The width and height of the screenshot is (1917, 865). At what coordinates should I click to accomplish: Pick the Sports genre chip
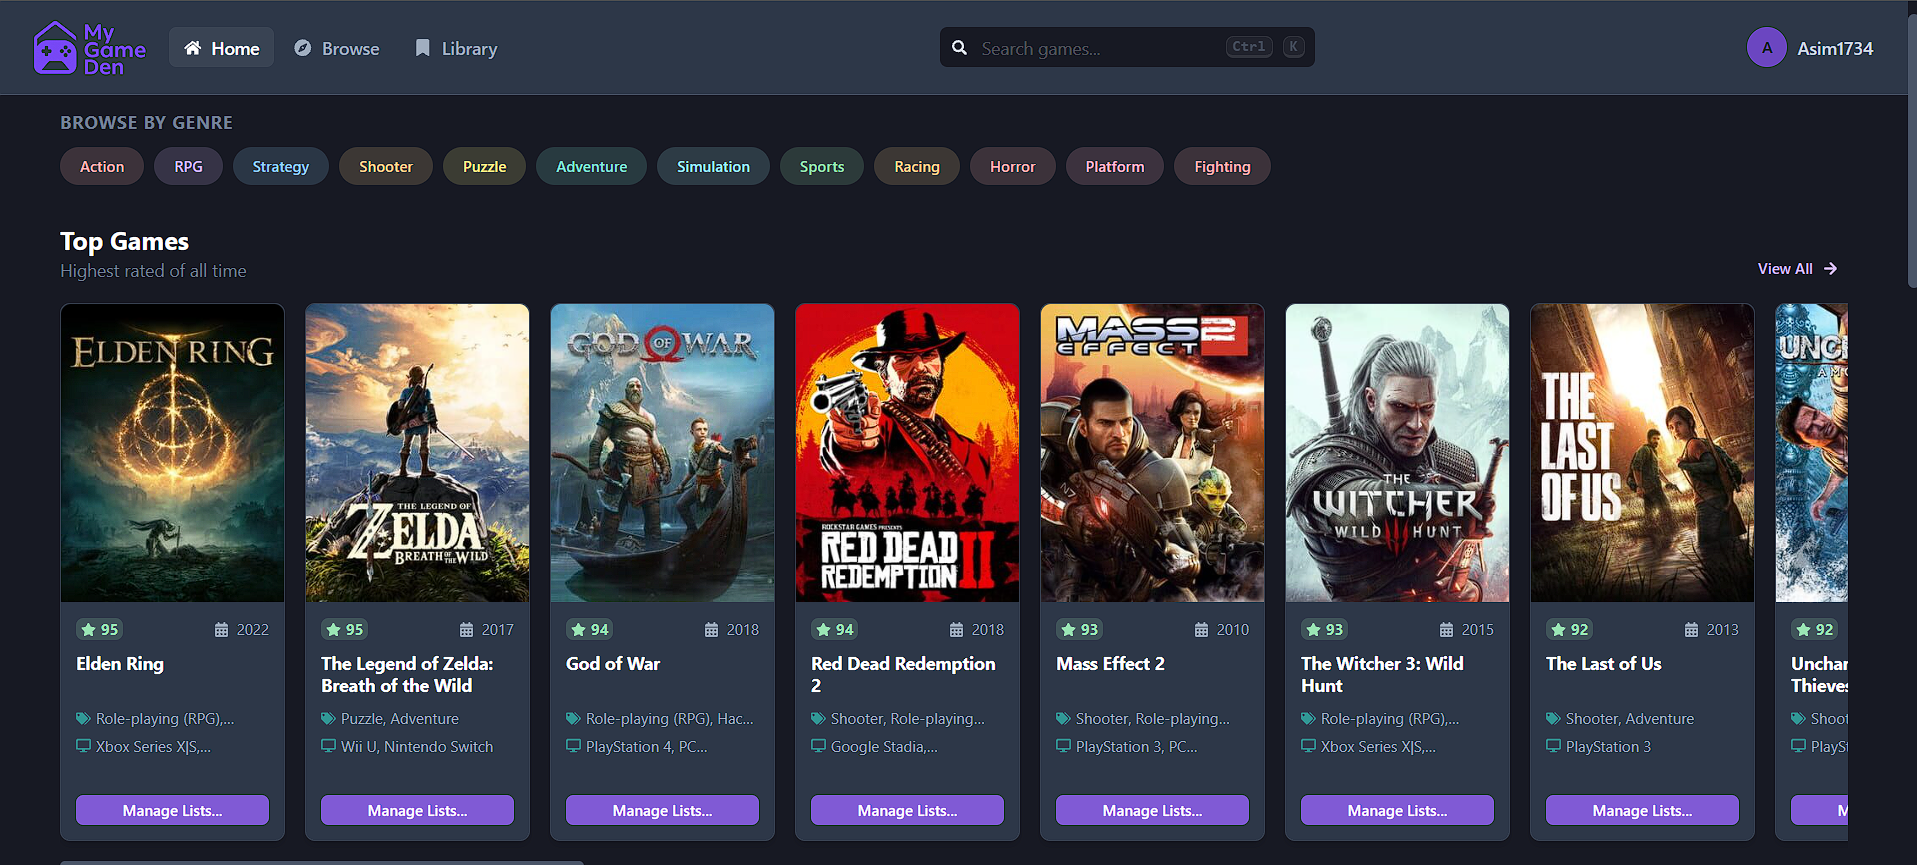(x=822, y=167)
